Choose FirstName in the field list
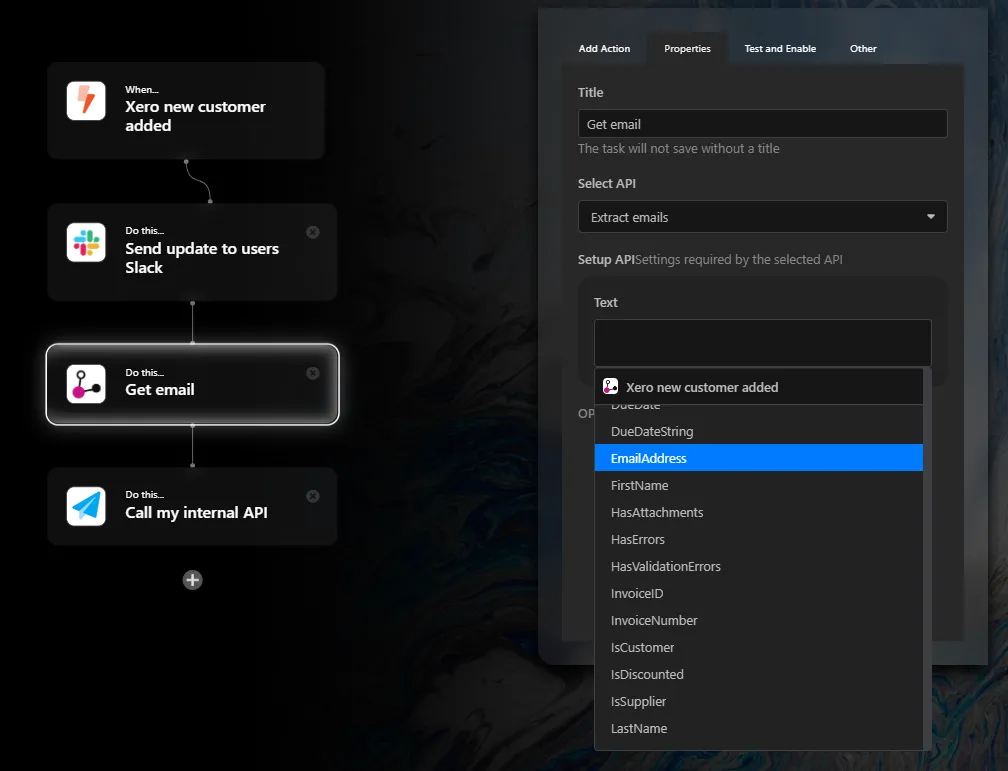Viewport: 1008px width, 771px height. (x=759, y=485)
